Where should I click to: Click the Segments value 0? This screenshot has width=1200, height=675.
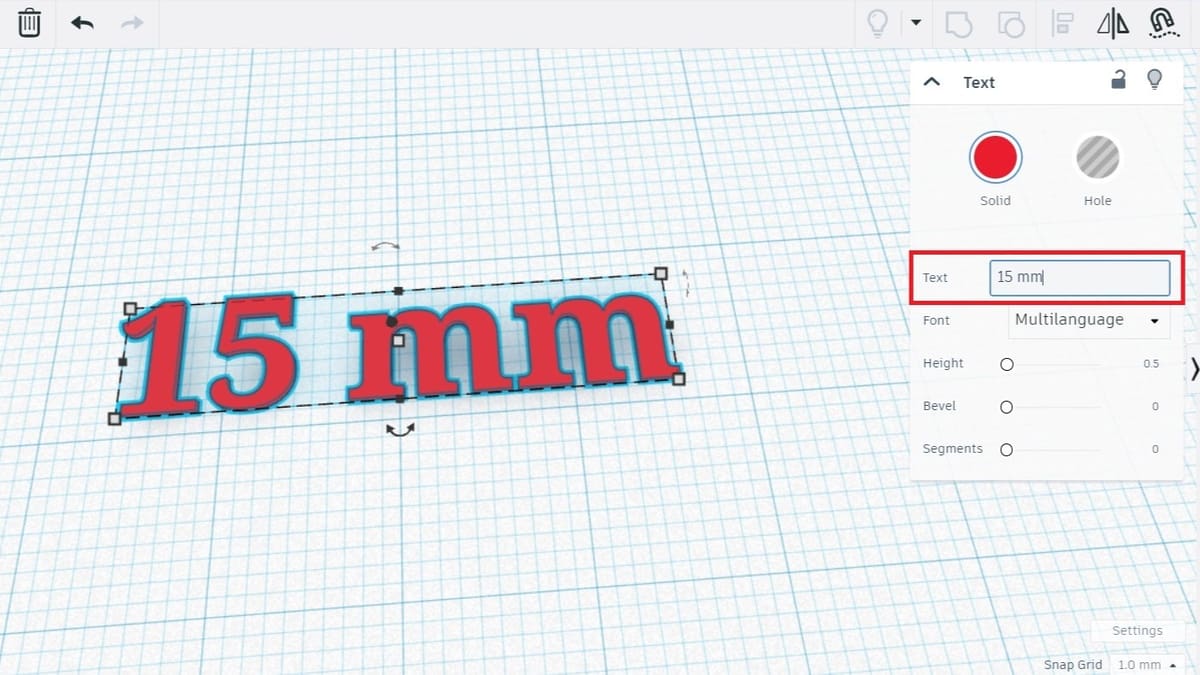pyautogui.click(x=1155, y=450)
